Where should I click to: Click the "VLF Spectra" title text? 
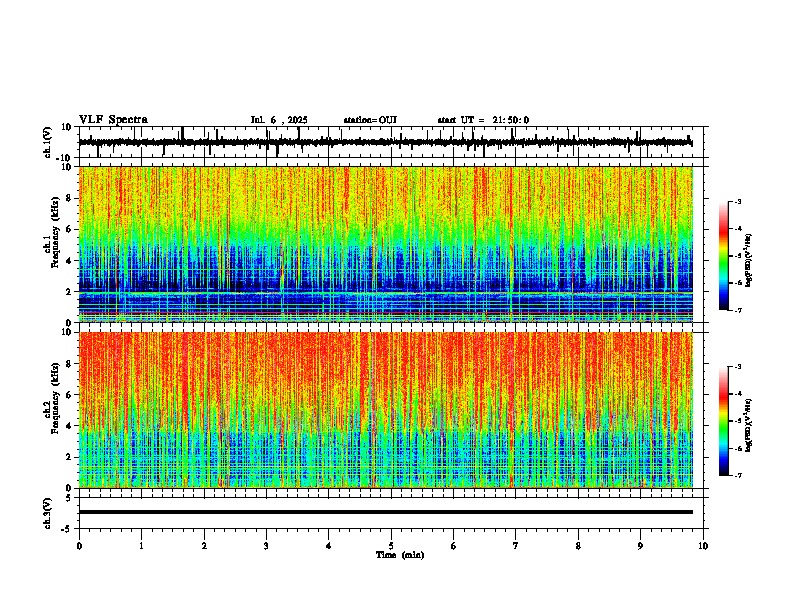(113, 120)
